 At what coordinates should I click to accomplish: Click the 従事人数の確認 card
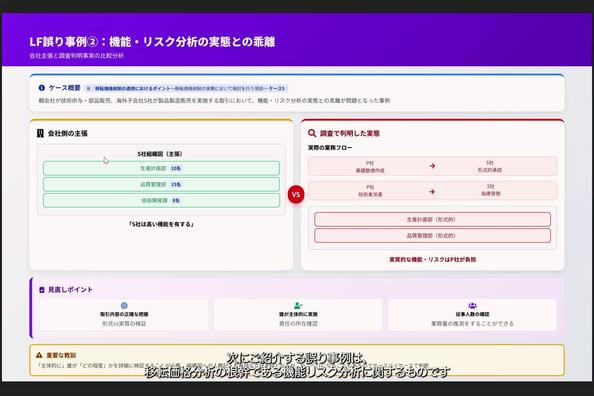tap(472, 315)
